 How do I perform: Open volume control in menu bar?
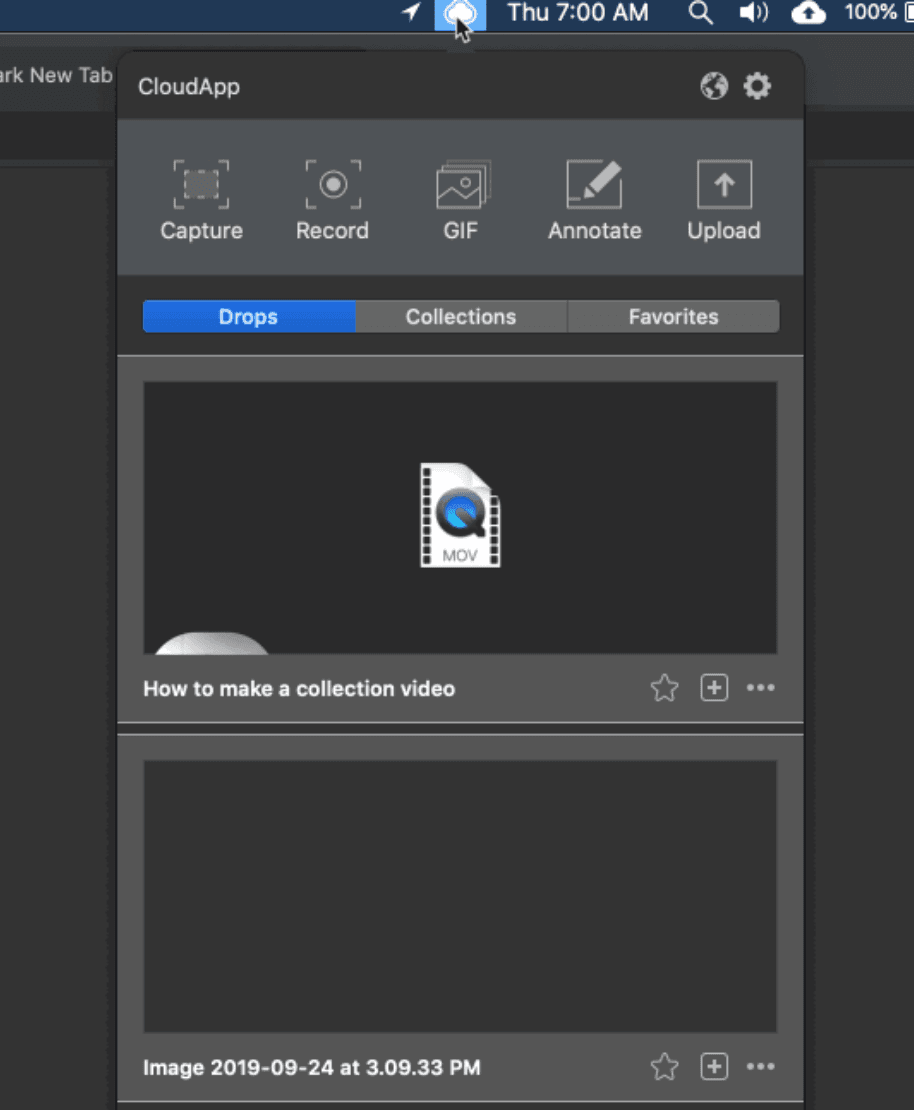click(x=753, y=13)
